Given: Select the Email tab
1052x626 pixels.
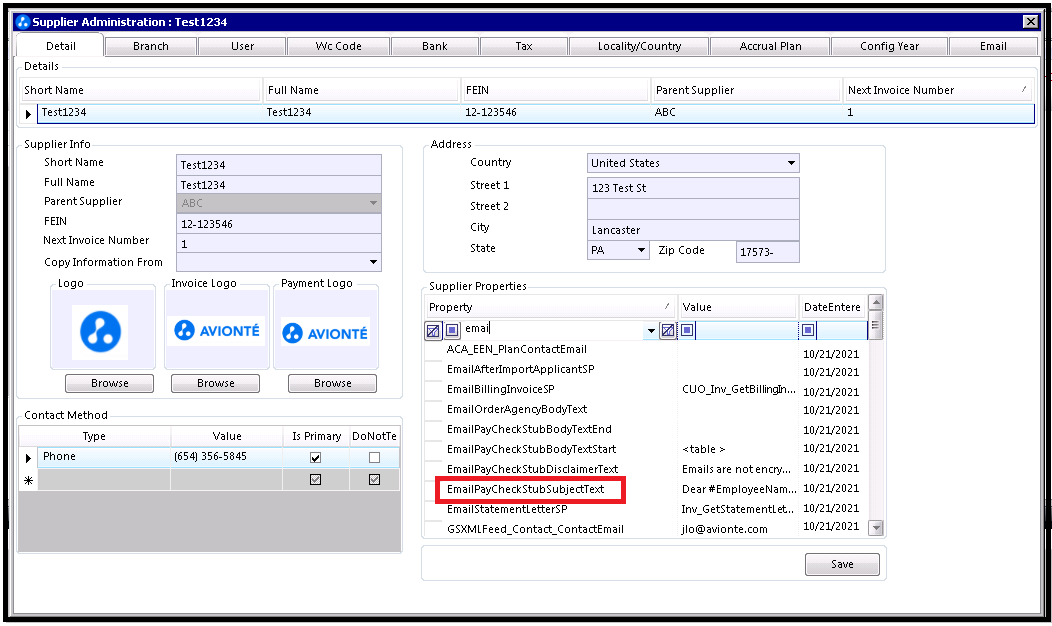Looking at the screenshot, I should [993, 46].
